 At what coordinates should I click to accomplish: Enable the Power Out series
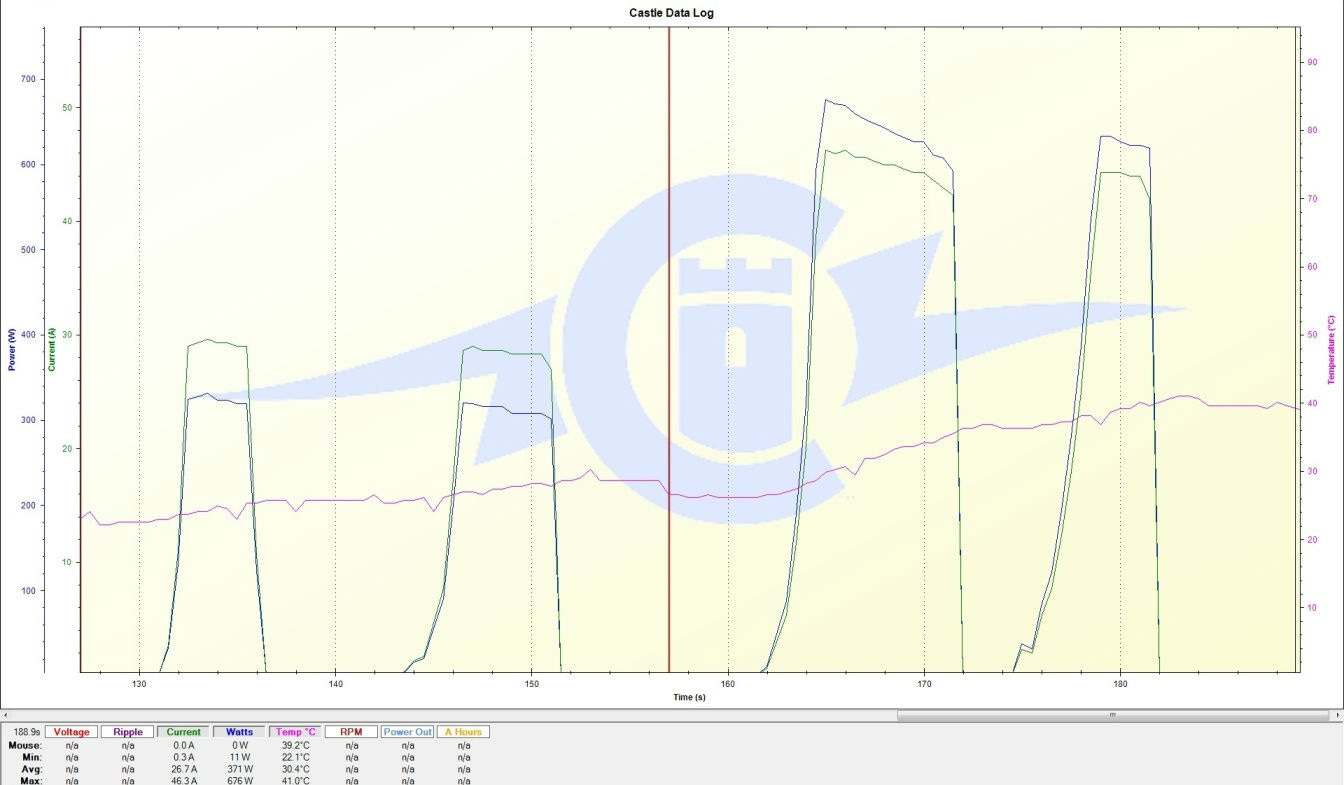point(408,732)
